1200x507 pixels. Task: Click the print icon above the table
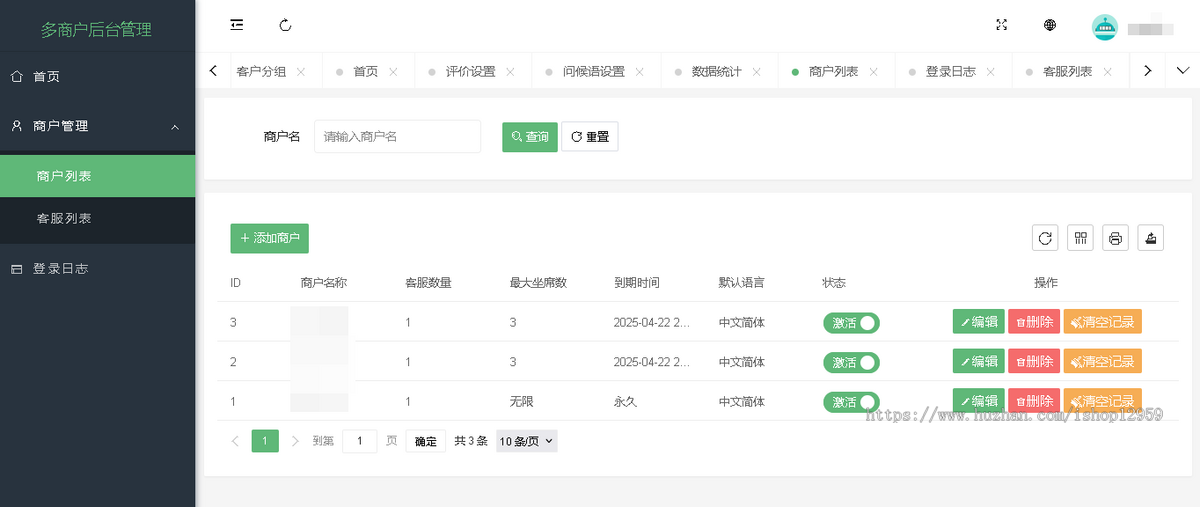pos(1115,238)
